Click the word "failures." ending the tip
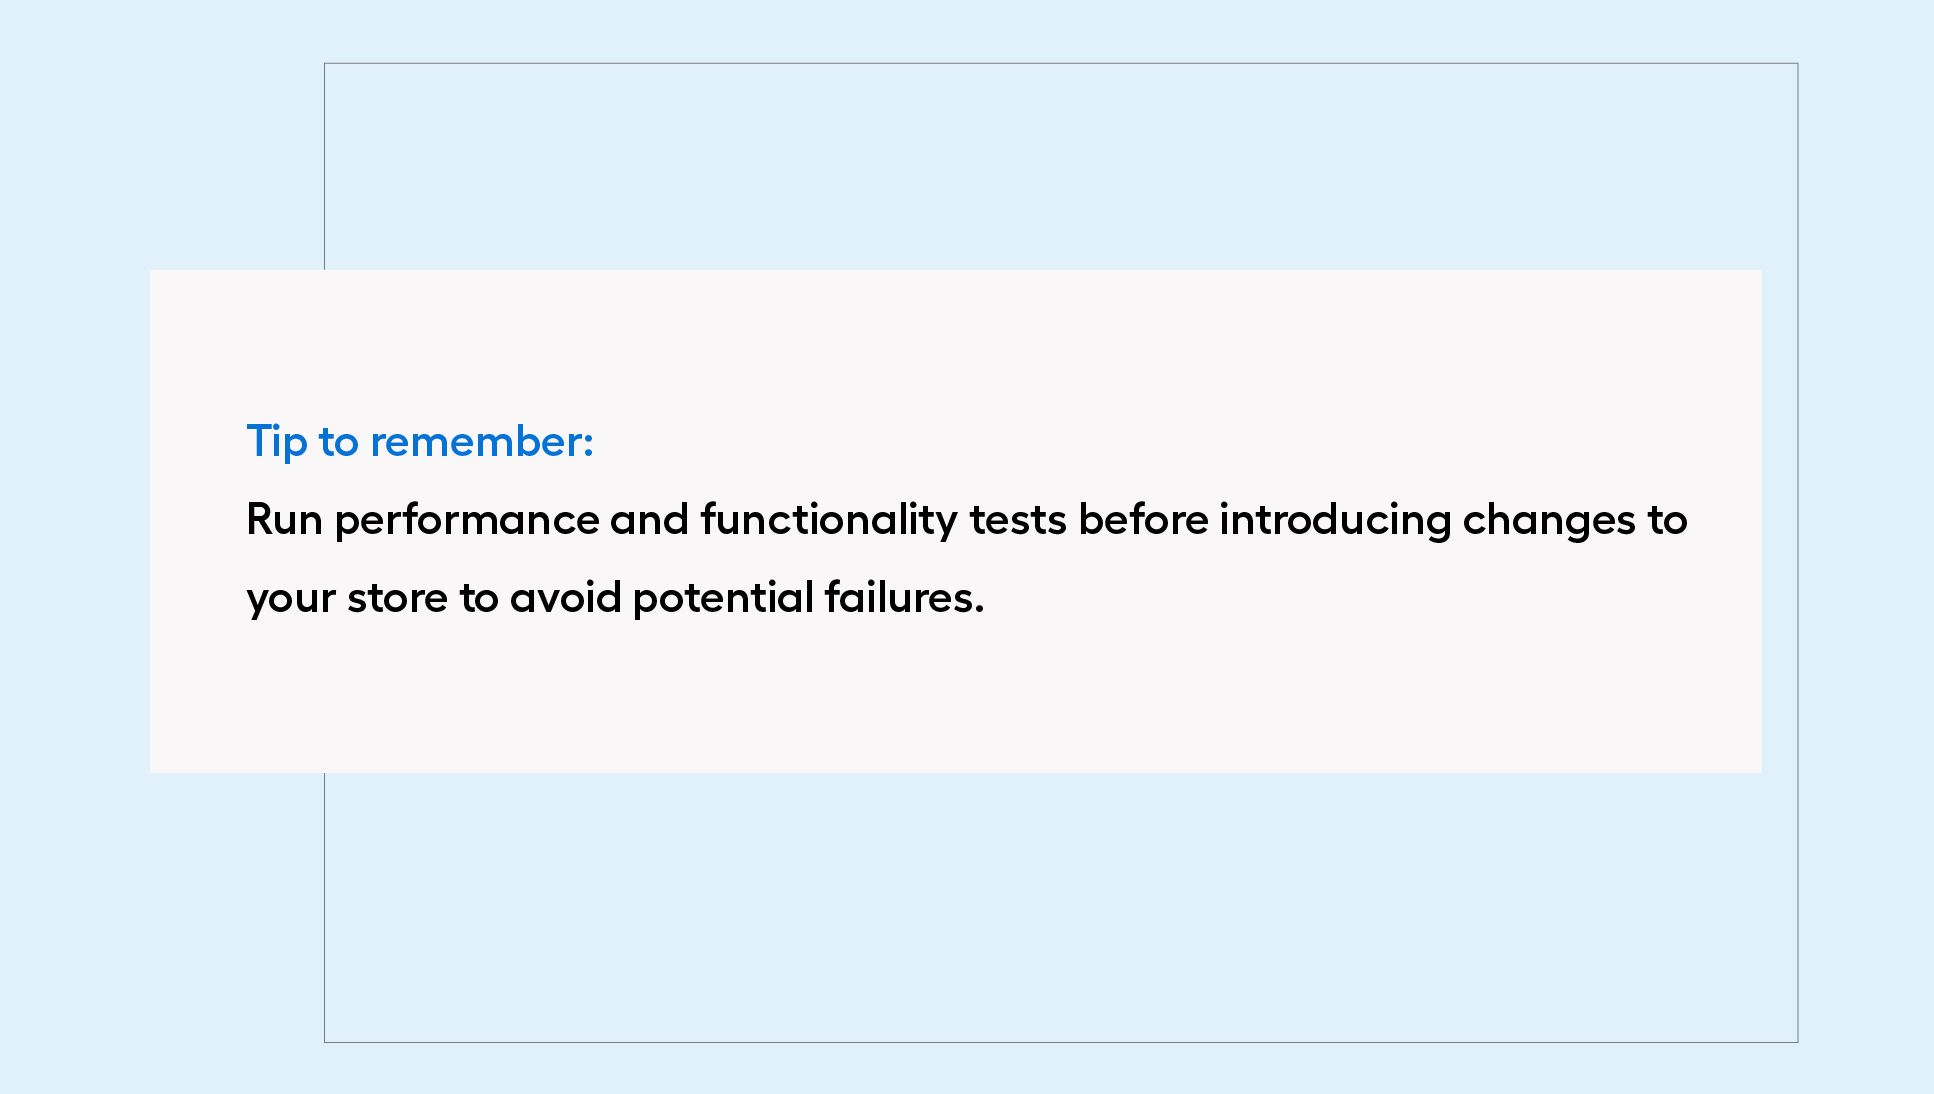This screenshot has height=1094, width=1934. tap(905, 597)
